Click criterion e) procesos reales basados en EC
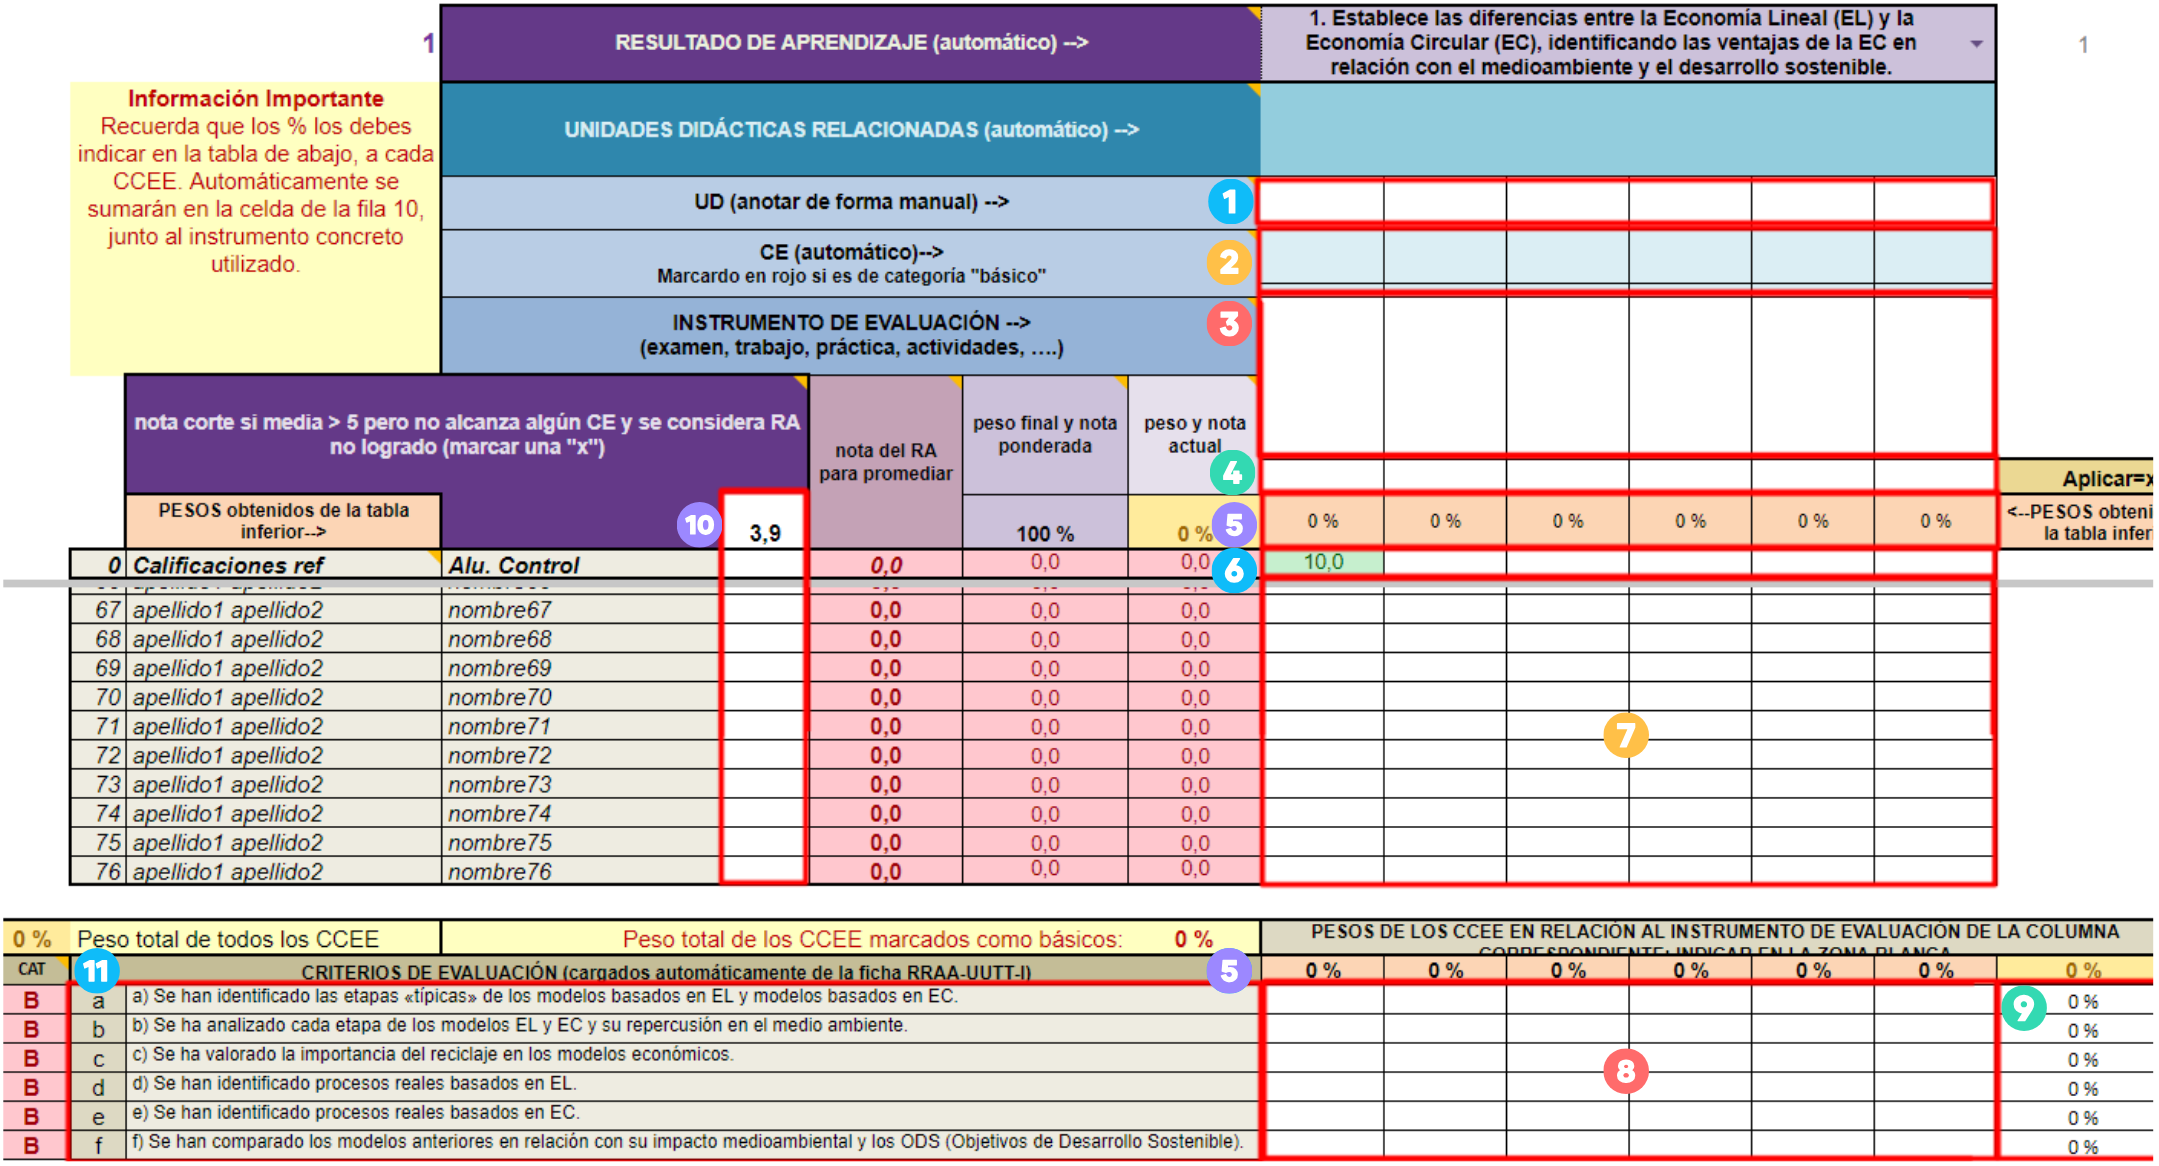 click(x=692, y=1113)
